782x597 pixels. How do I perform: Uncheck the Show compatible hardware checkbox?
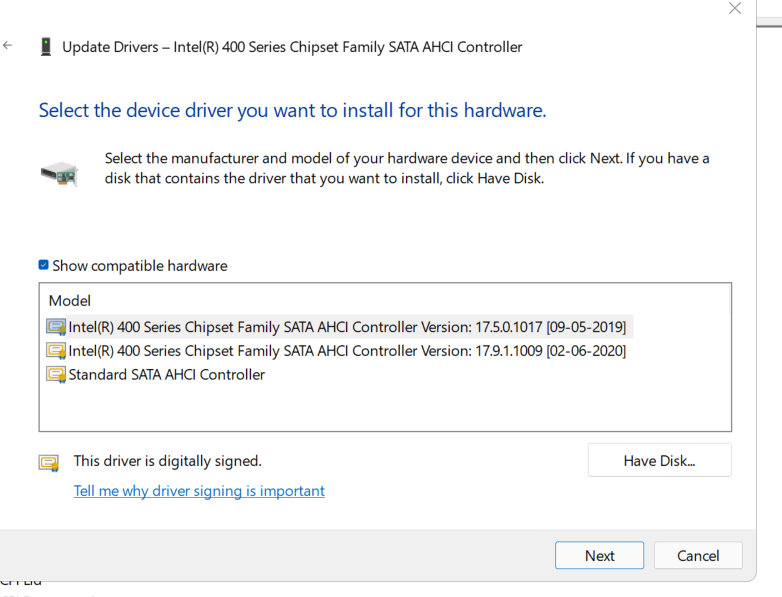tap(44, 266)
